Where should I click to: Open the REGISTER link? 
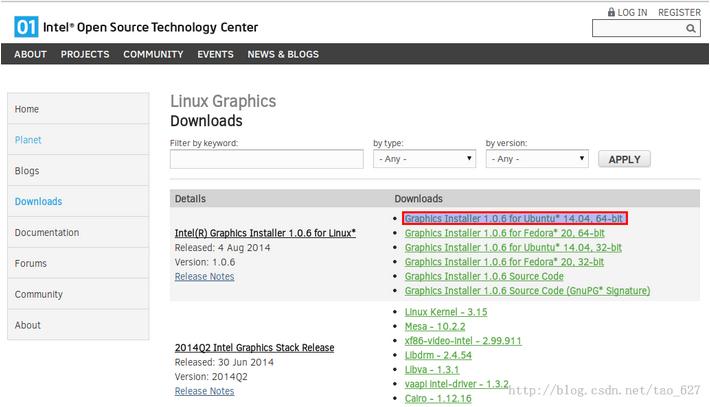tap(679, 13)
